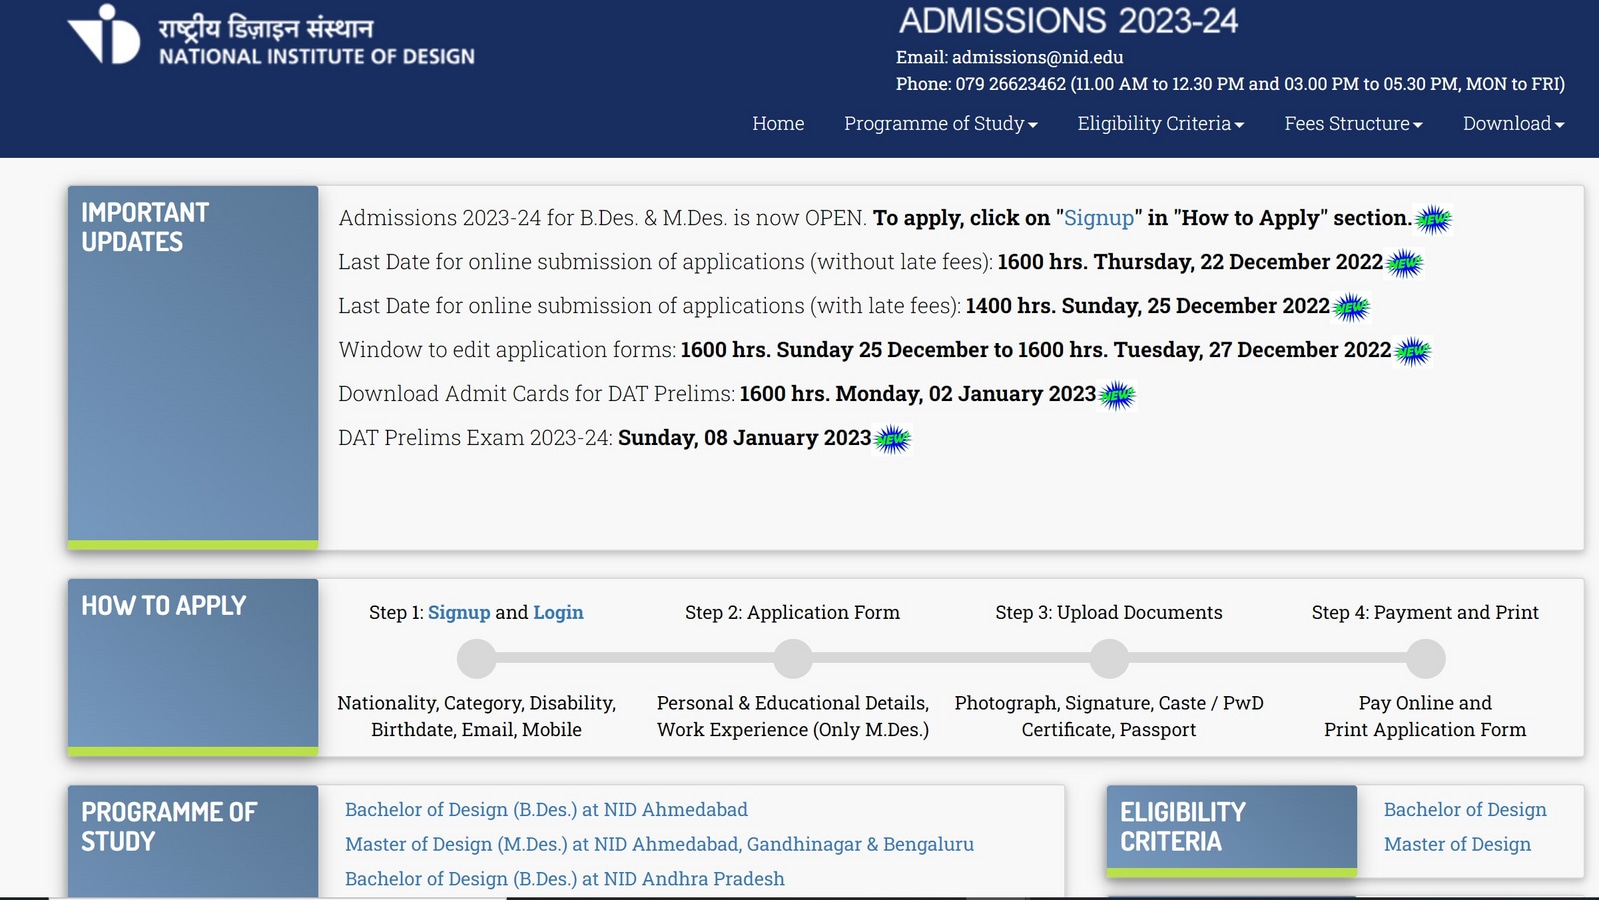Open the Programme of Study dropdown menu
1599x900 pixels.
click(x=940, y=123)
